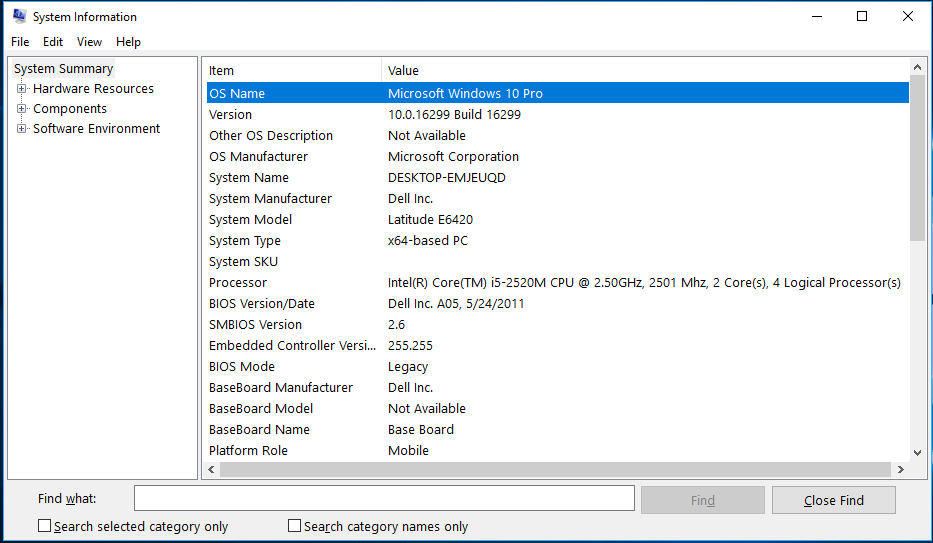
Task: Click the horizontal scrollbar left arrow
Action: point(211,469)
